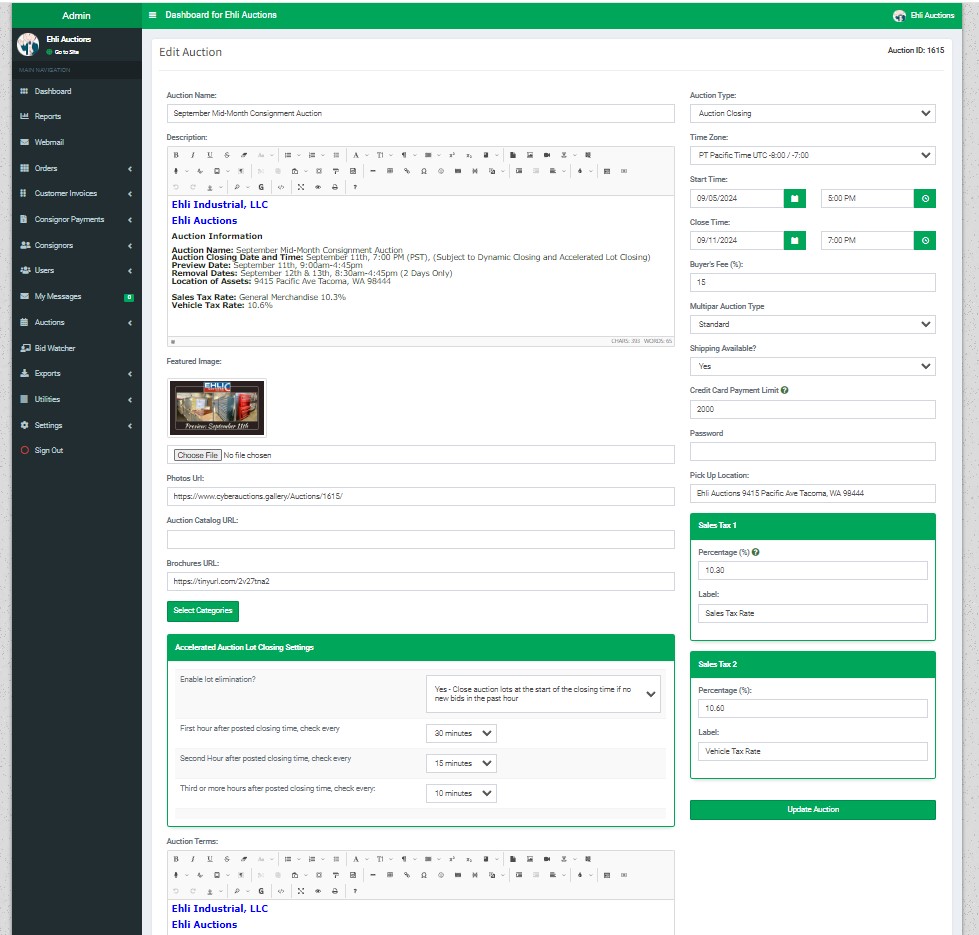Open the First hour check interval dropdown
This screenshot has width=979, height=935.
pos(461,733)
